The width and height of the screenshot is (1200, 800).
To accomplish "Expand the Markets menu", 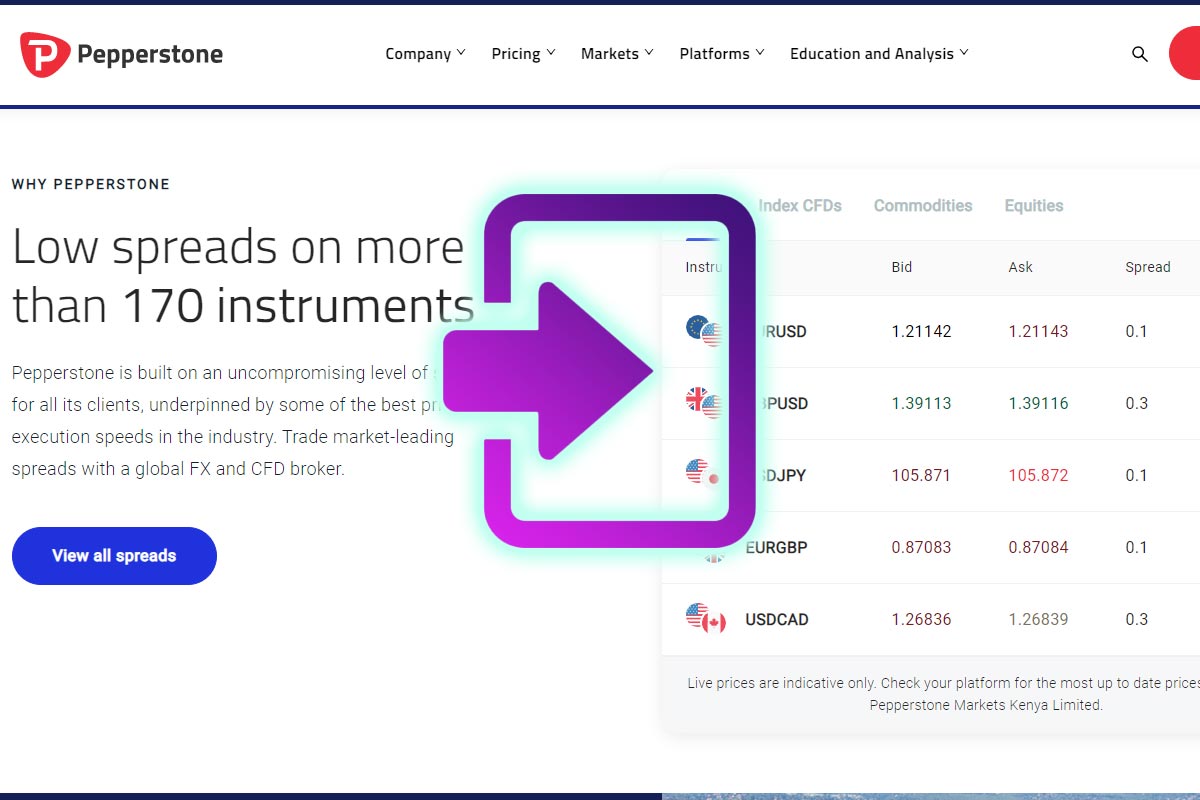I will [x=617, y=54].
